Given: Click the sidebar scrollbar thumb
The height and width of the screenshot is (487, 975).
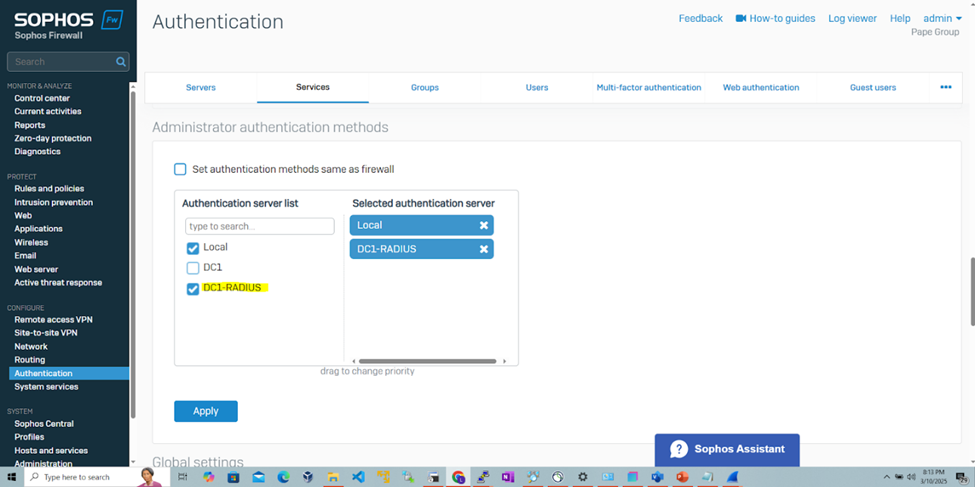Looking at the screenshot, I should pyautogui.click(x=132, y=254).
